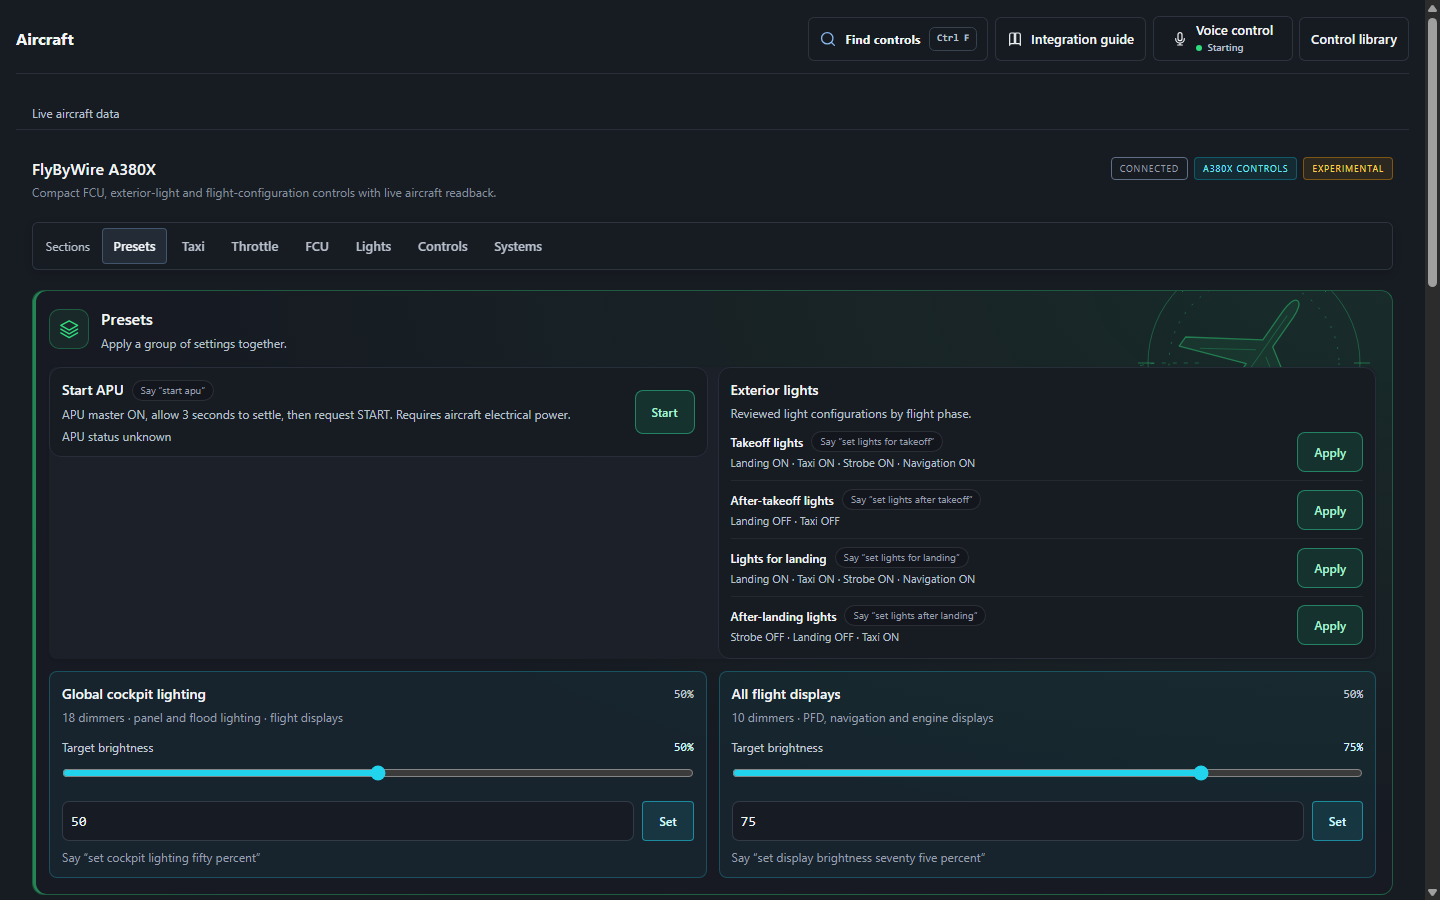Open the Integration guide book icon

point(1015,39)
